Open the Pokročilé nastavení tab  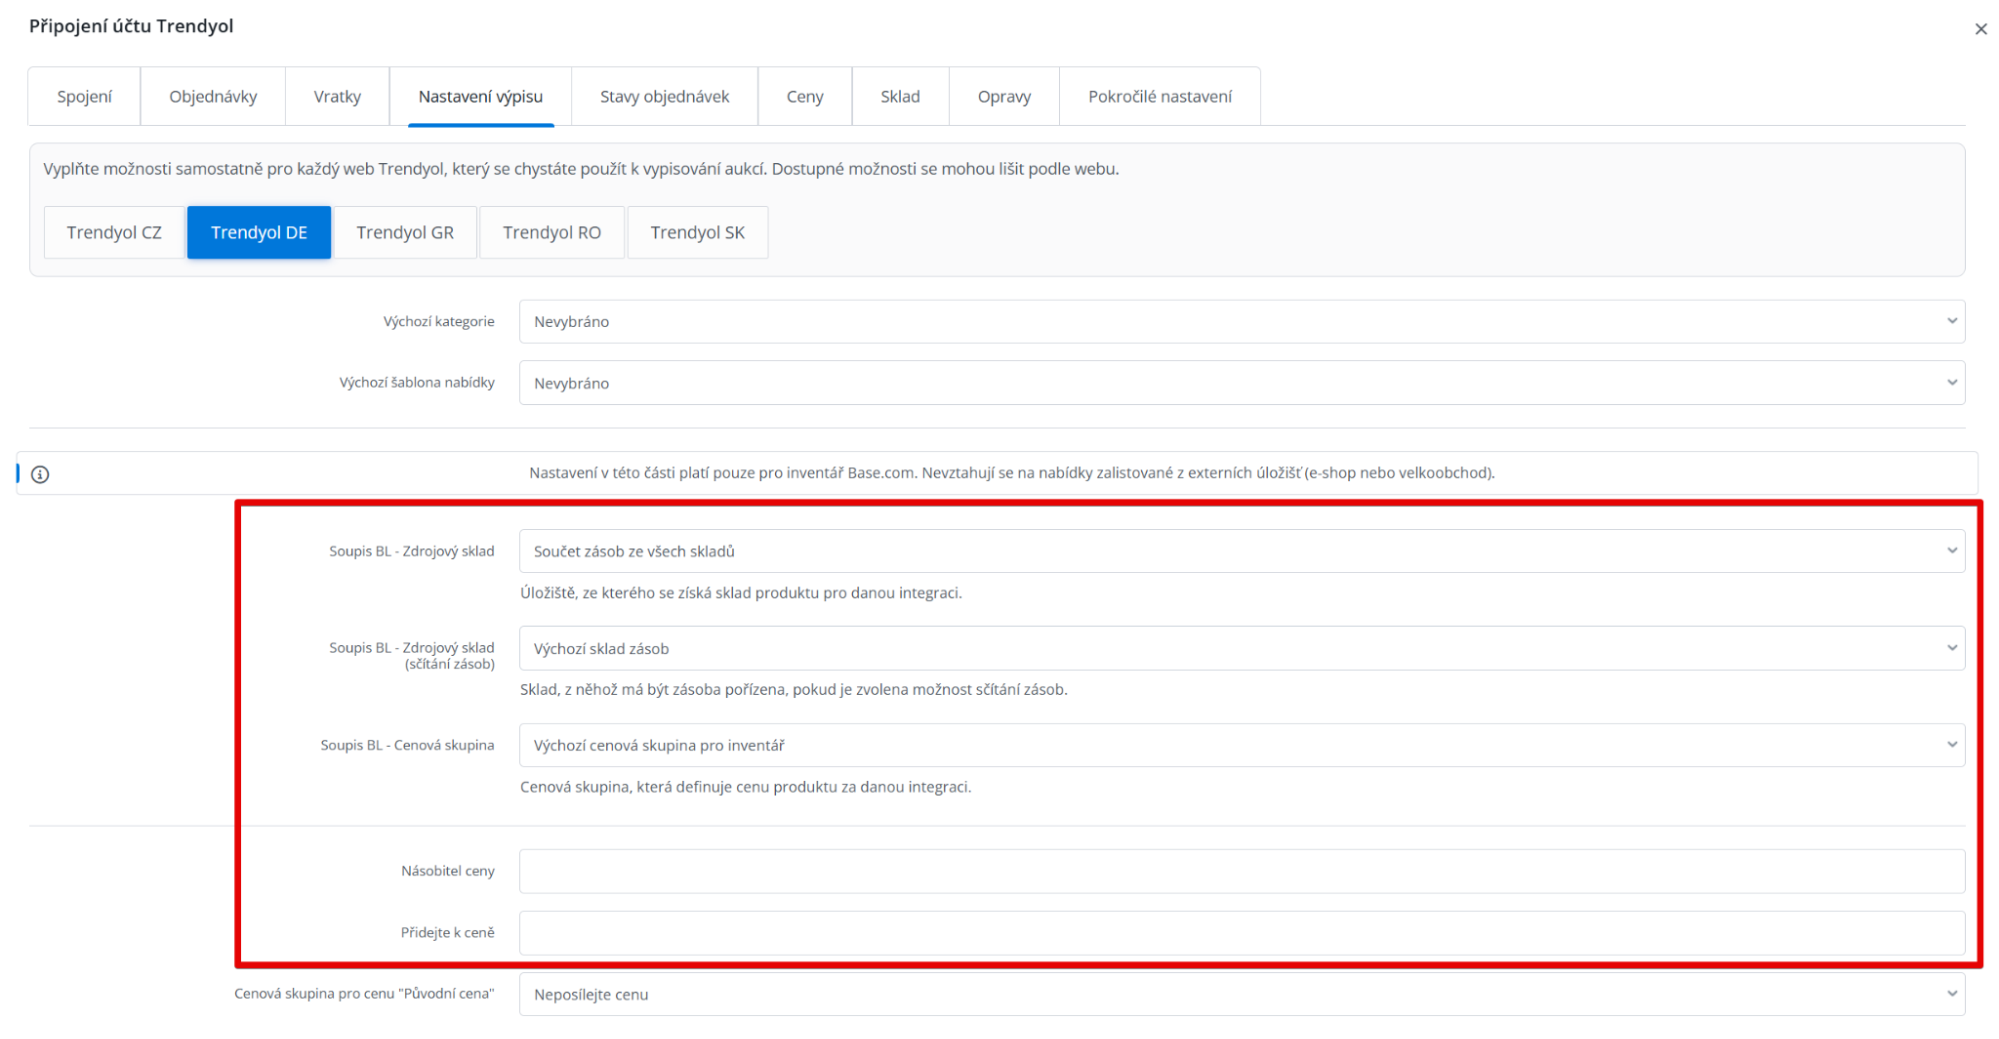(x=1160, y=96)
